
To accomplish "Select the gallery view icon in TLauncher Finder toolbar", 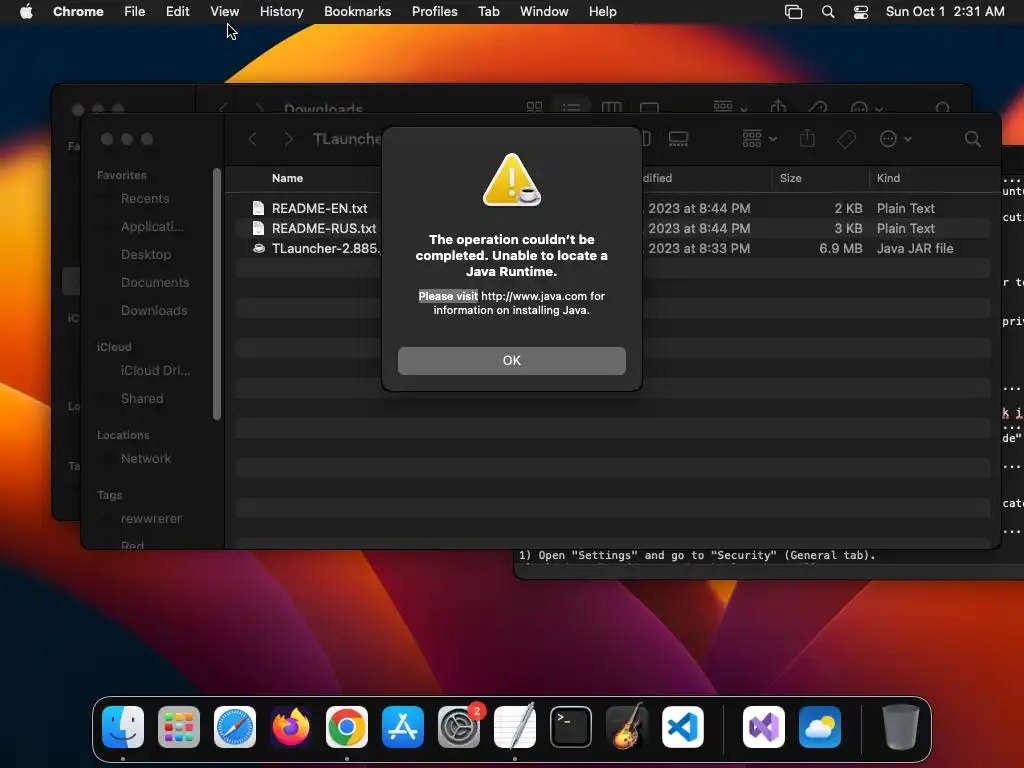I will (678, 138).
